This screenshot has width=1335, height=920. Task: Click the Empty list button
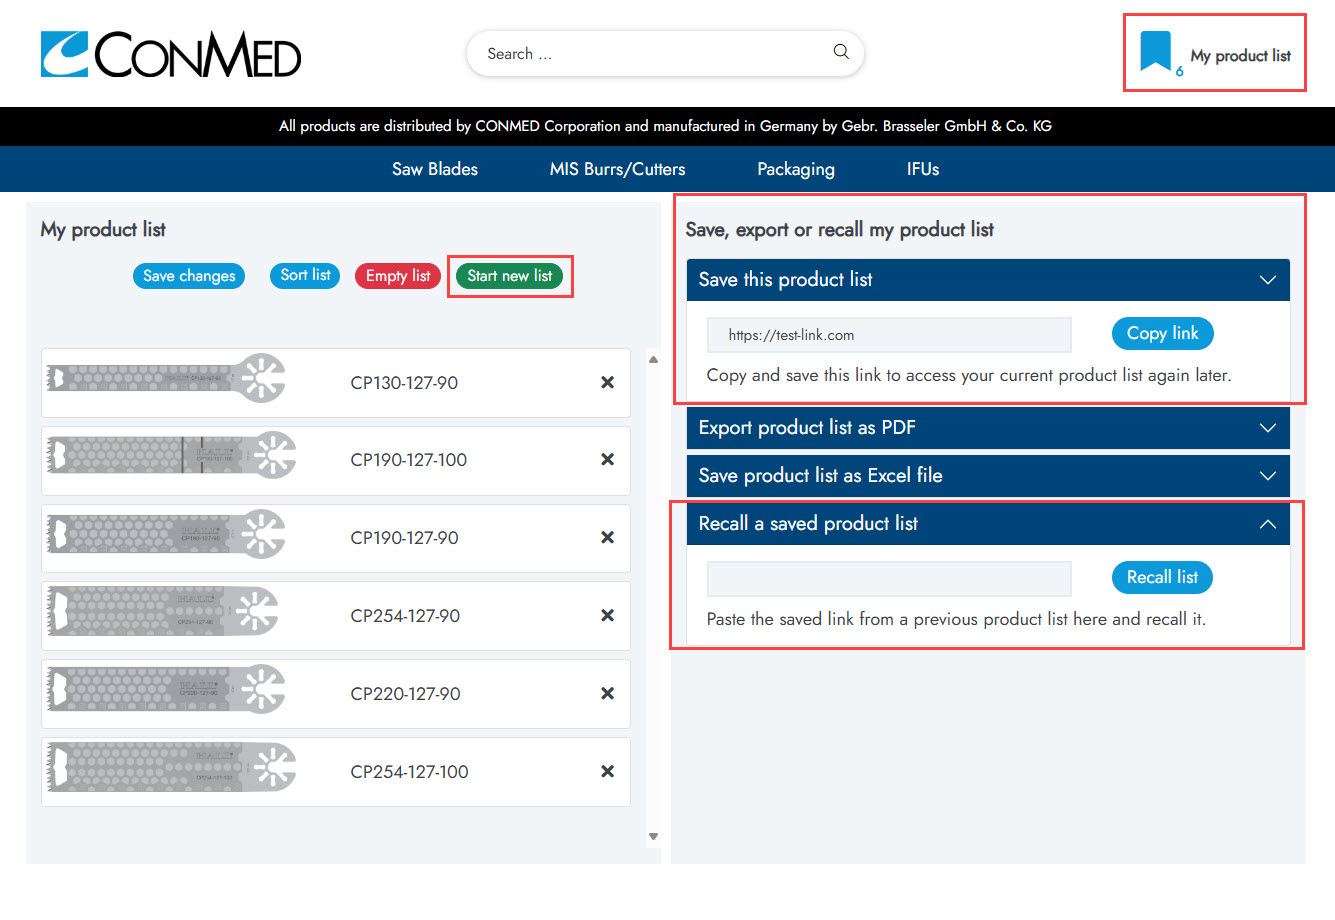[x=397, y=276]
